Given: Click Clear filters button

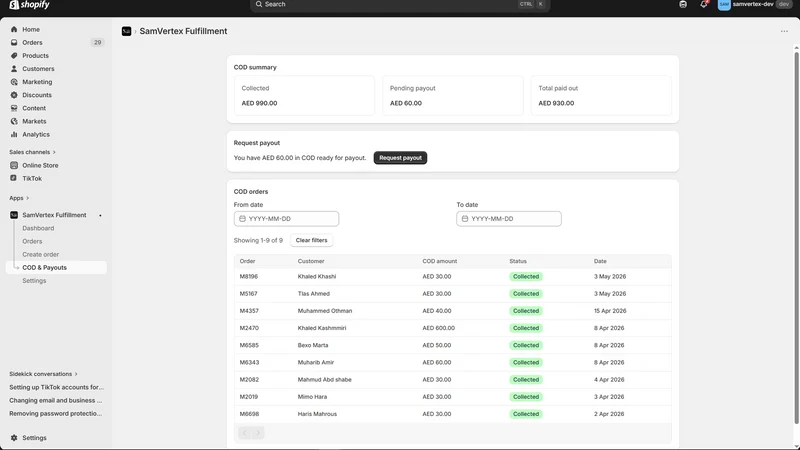Looking at the screenshot, I should point(312,240).
